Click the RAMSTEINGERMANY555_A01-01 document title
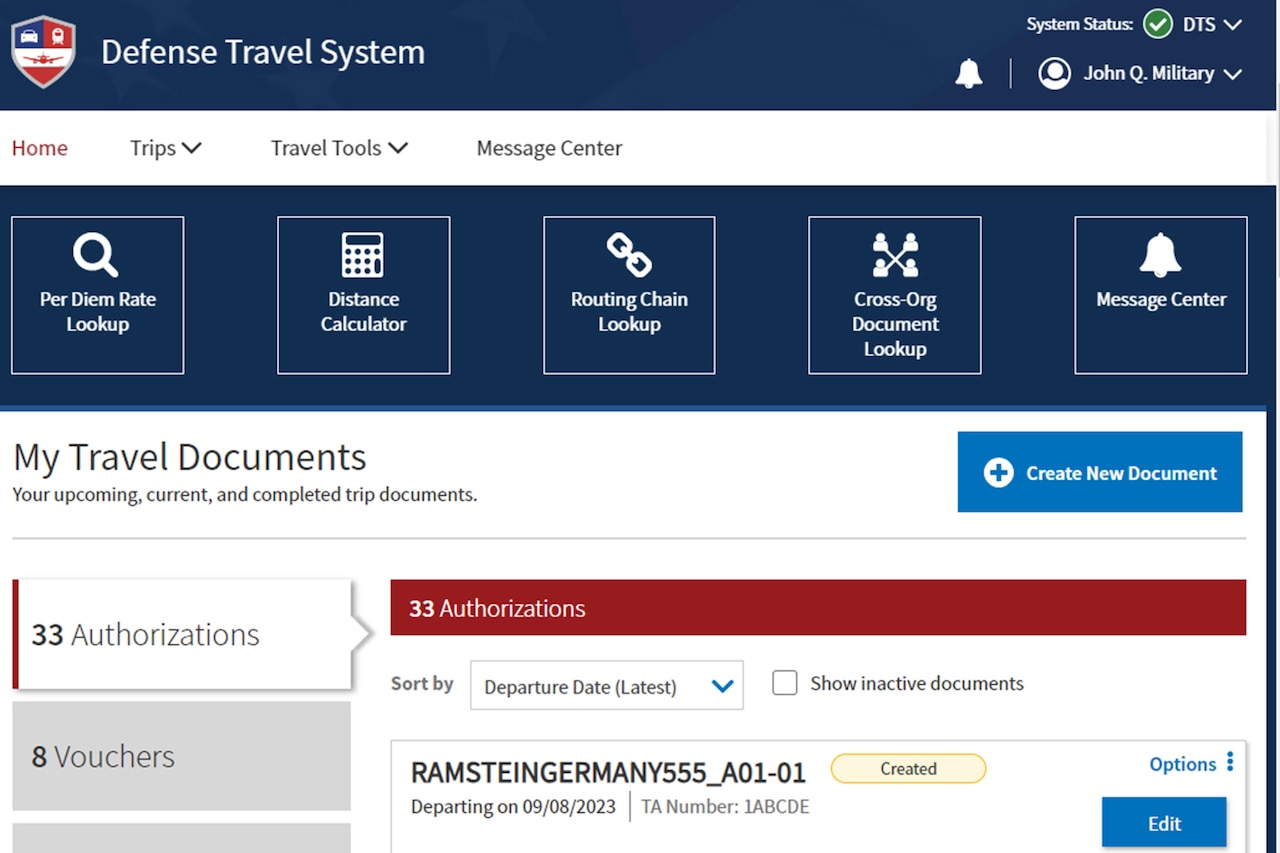The height and width of the screenshot is (853, 1280). pyautogui.click(x=608, y=772)
